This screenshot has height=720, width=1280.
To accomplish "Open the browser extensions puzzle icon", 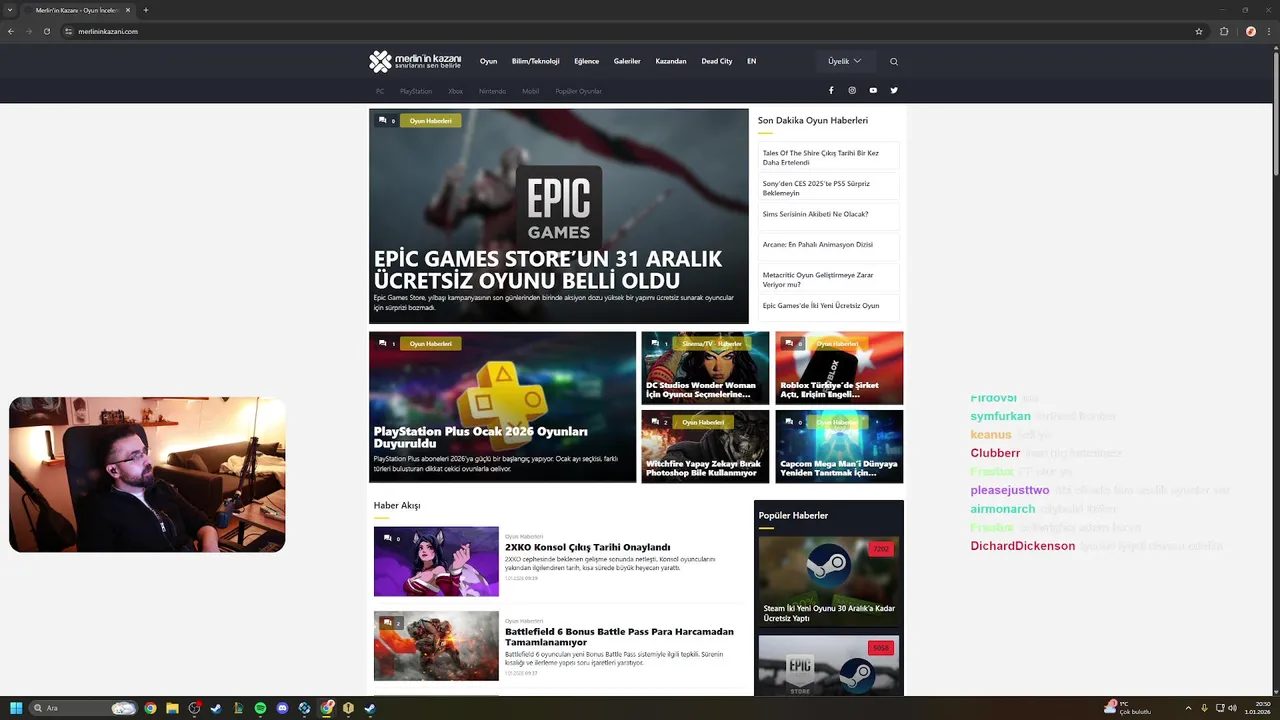I will point(1224,31).
